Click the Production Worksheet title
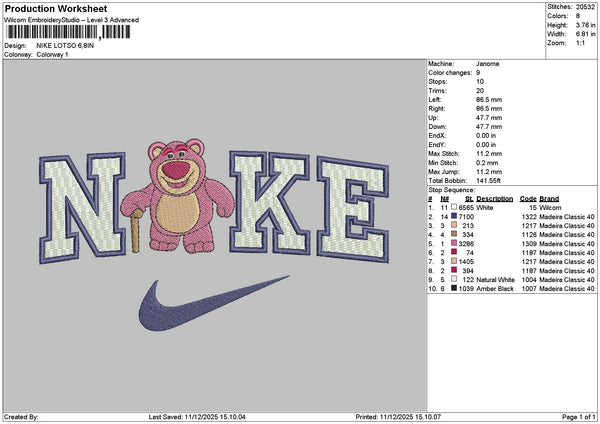The width and height of the screenshot is (600, 424). coord(56,8)
